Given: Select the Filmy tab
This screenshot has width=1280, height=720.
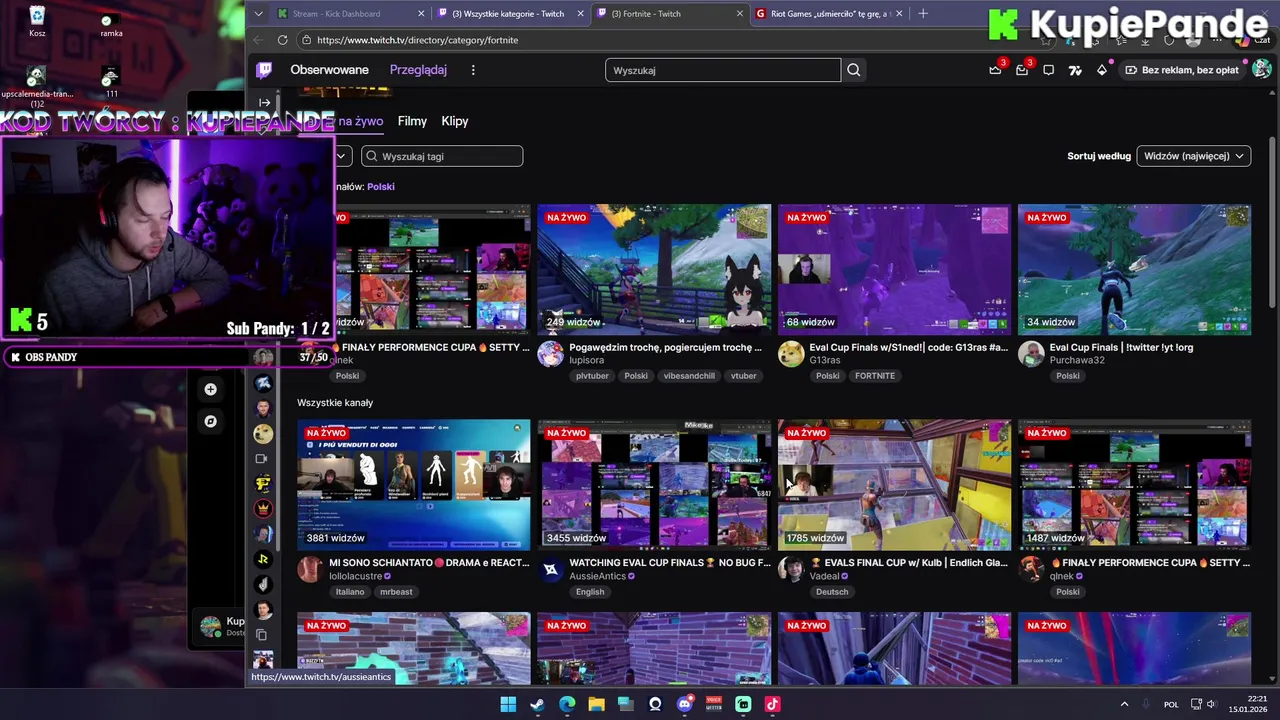Looking at the screenshot, I should [412, 121].
